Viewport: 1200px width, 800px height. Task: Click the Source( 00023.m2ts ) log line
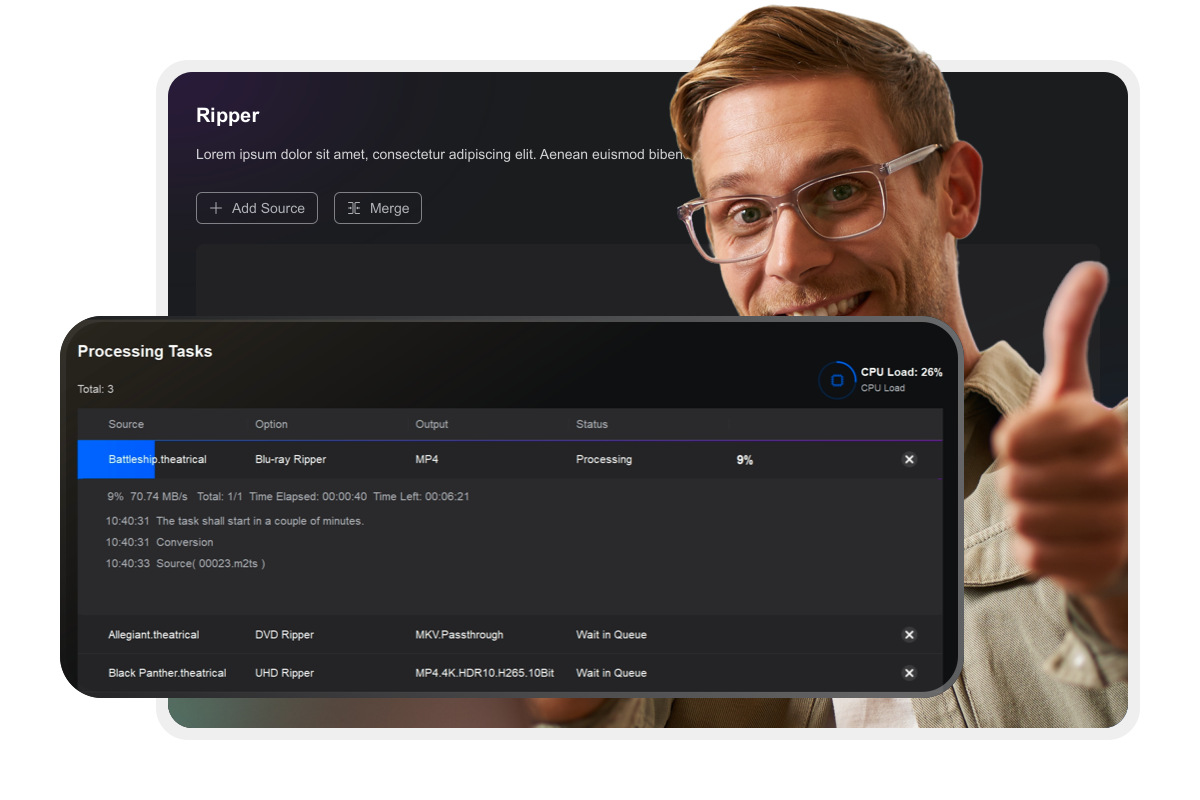pyautogui.click(x=185, y=563)
